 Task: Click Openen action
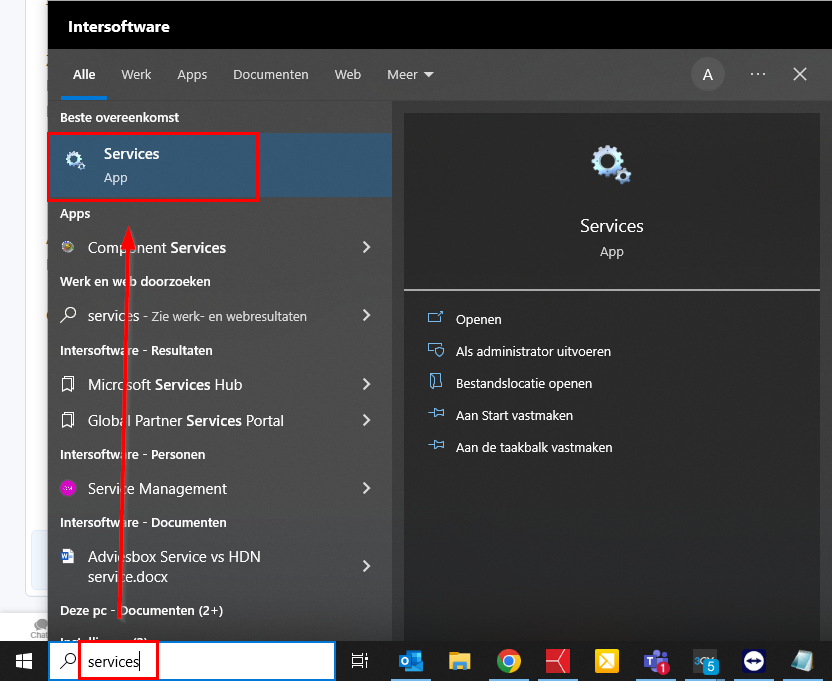[478, 320]
